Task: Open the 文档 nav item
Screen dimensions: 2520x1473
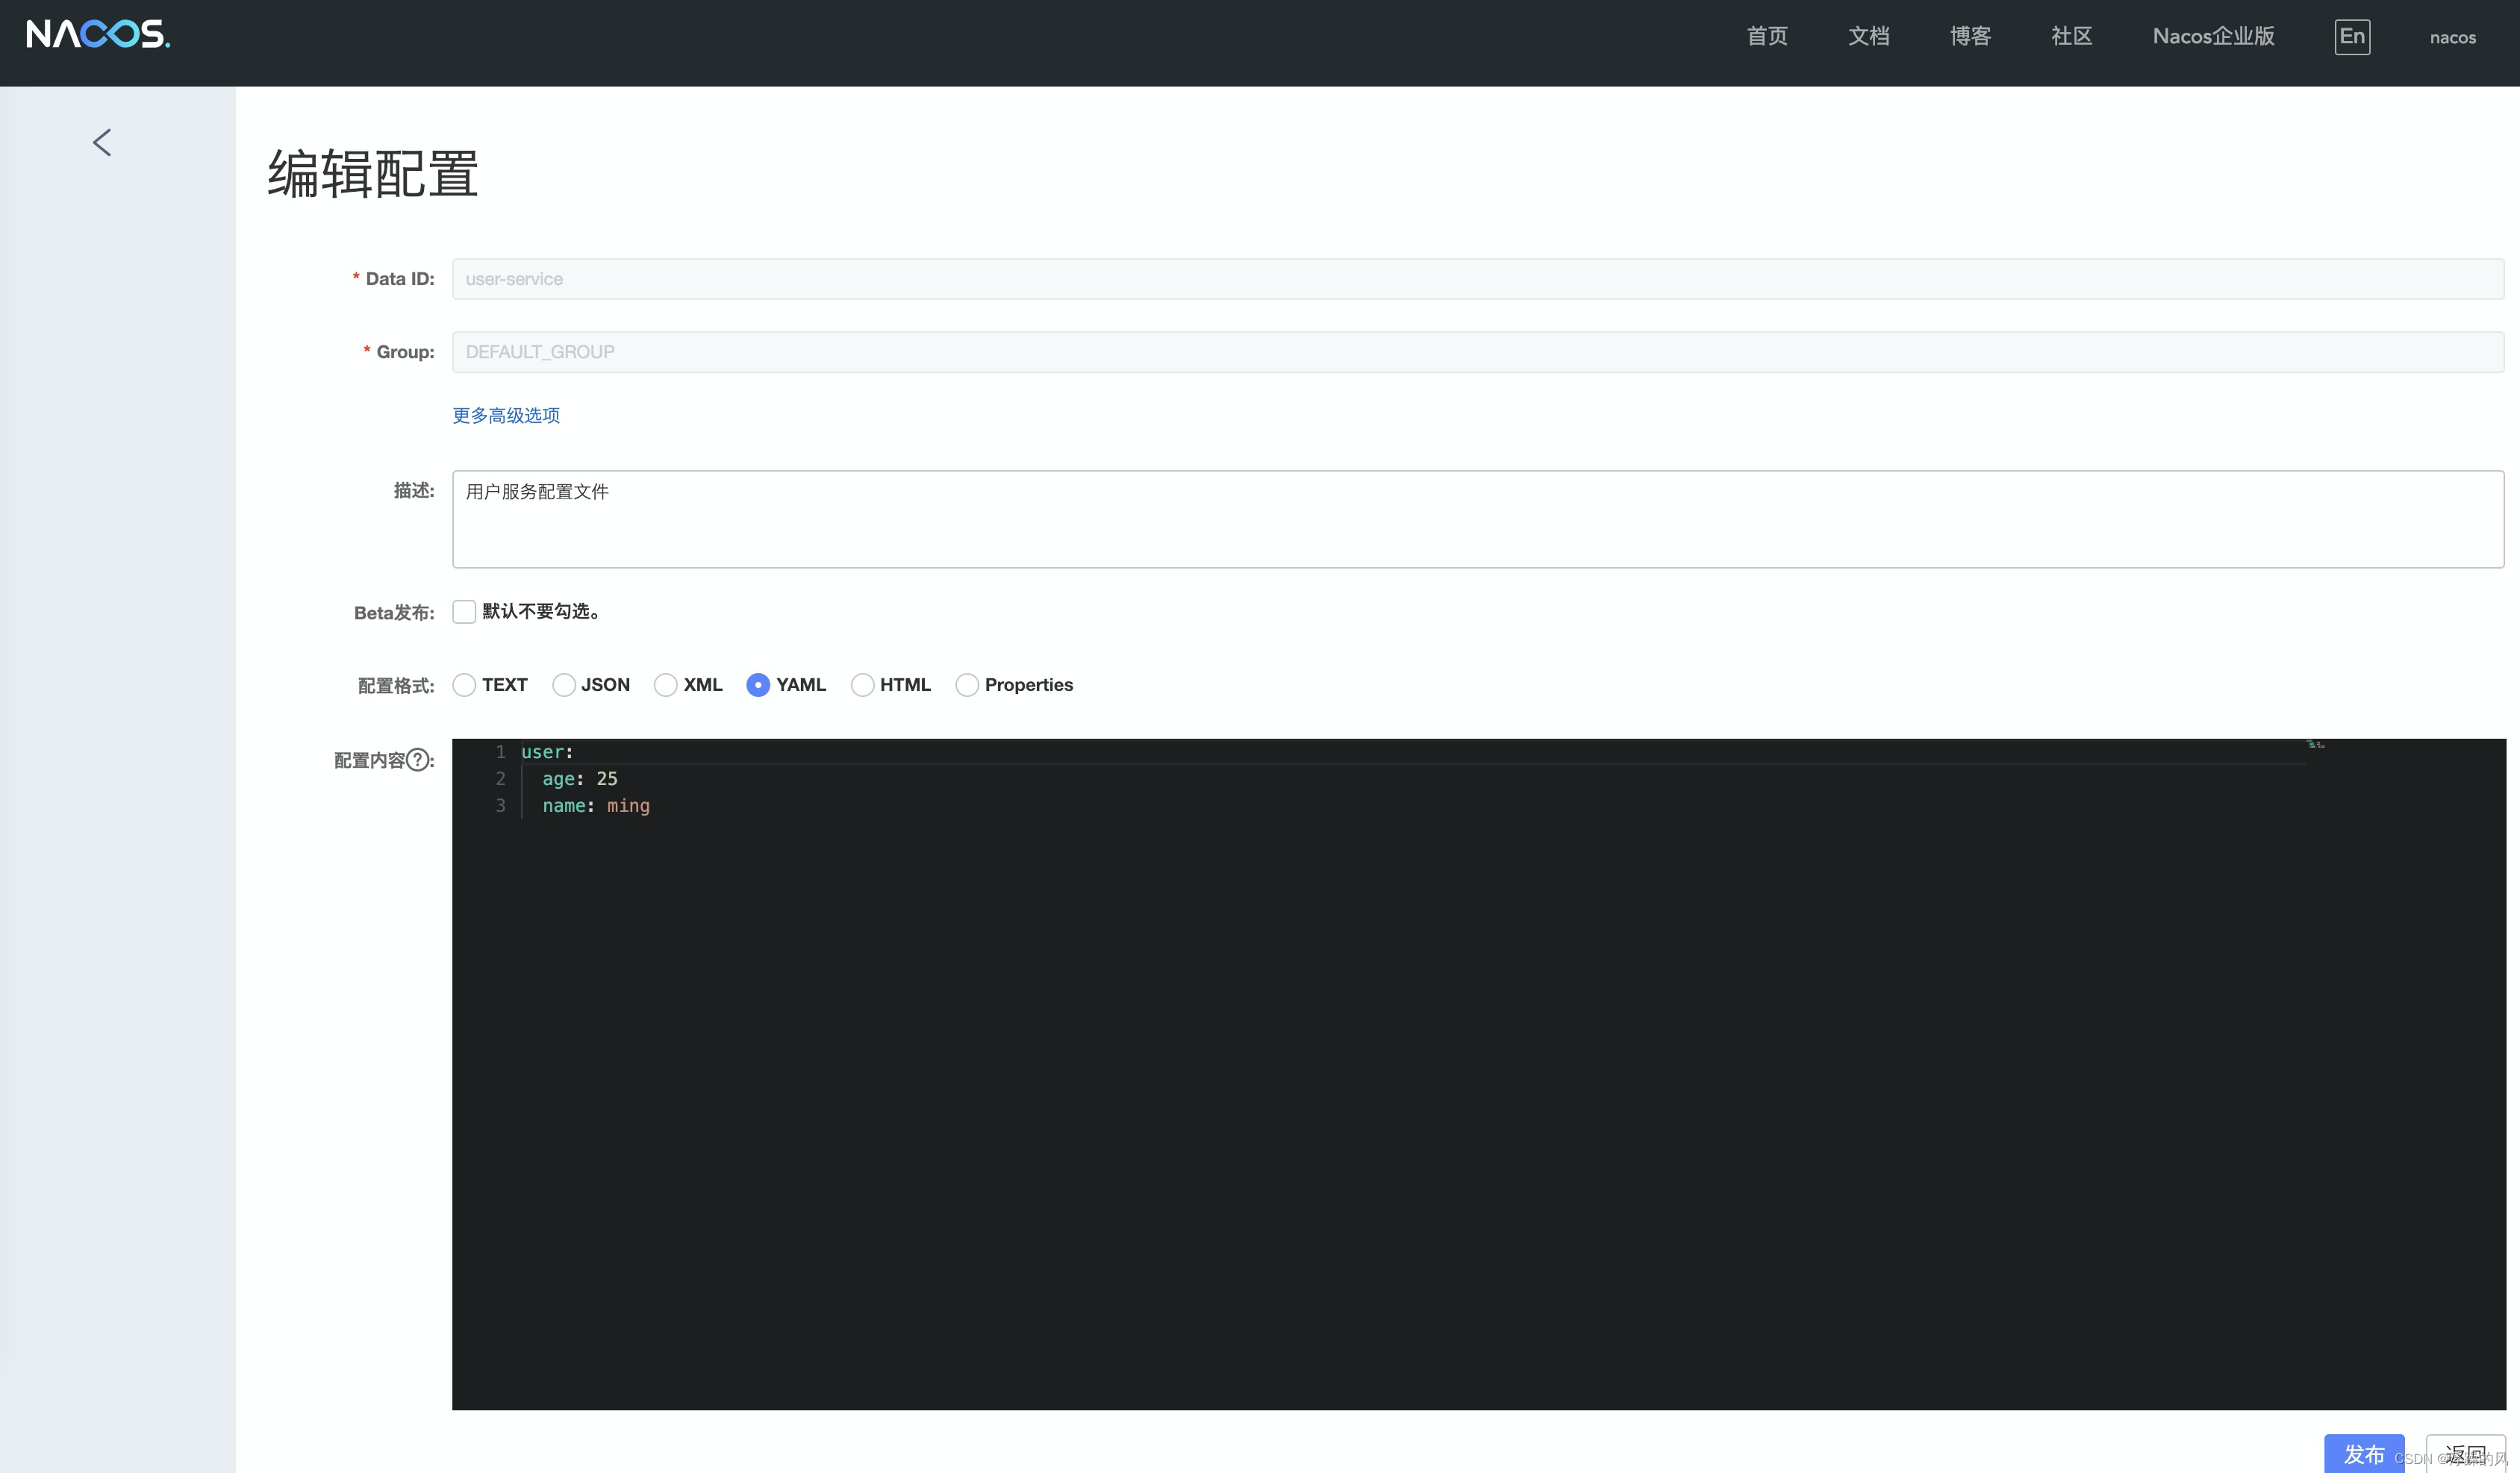Action: pos(1868,37)
